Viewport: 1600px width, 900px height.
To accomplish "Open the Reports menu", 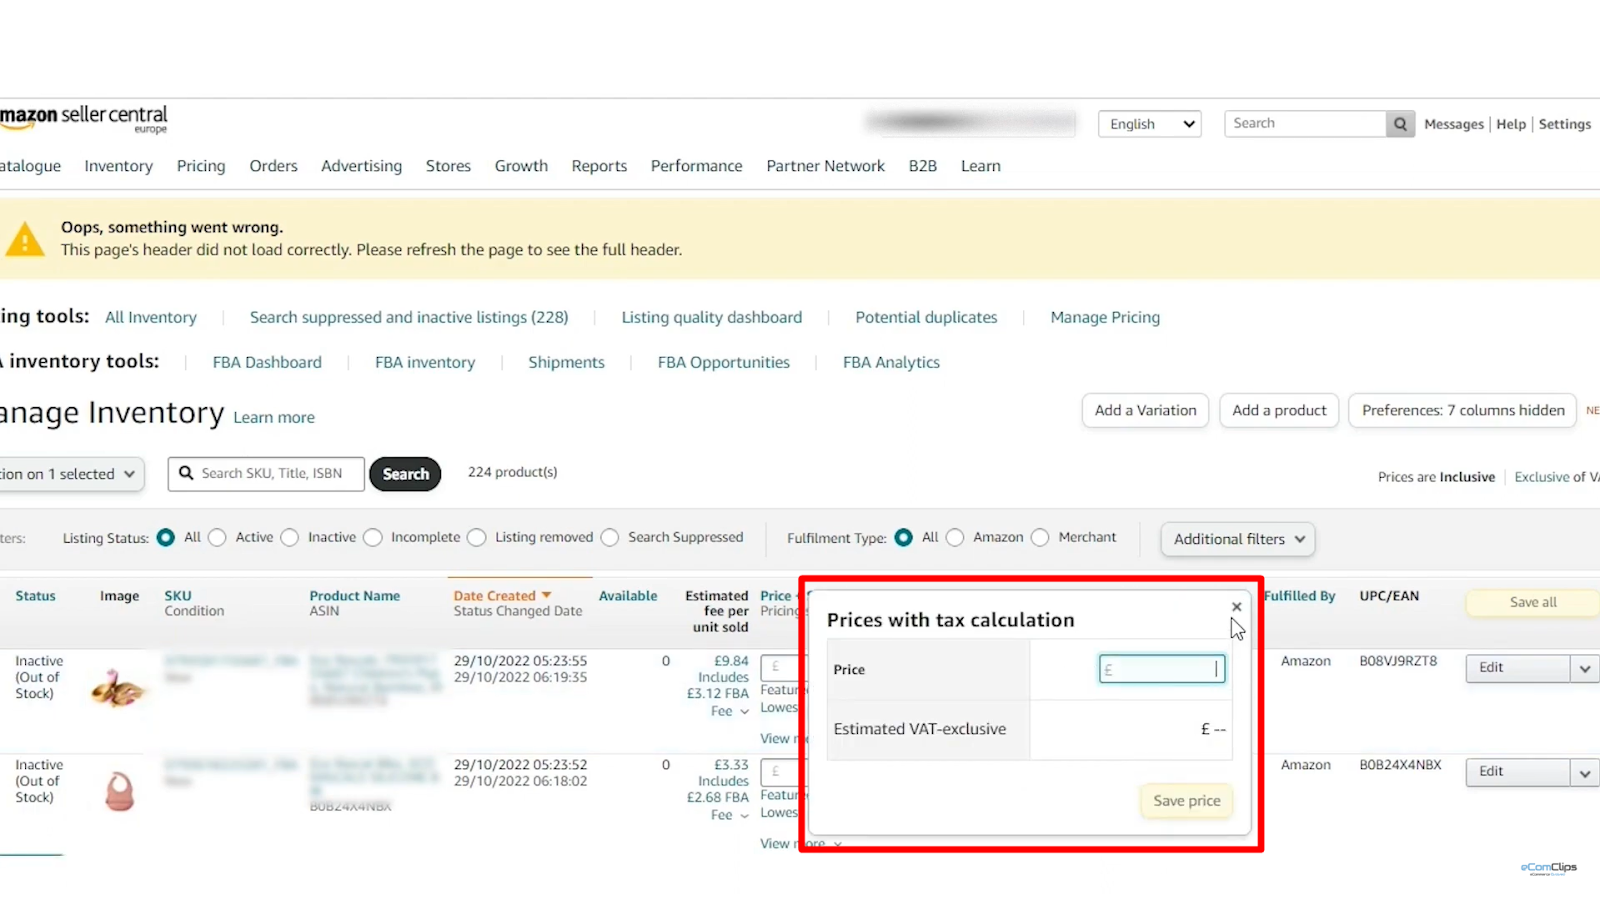I will point(600,166).
